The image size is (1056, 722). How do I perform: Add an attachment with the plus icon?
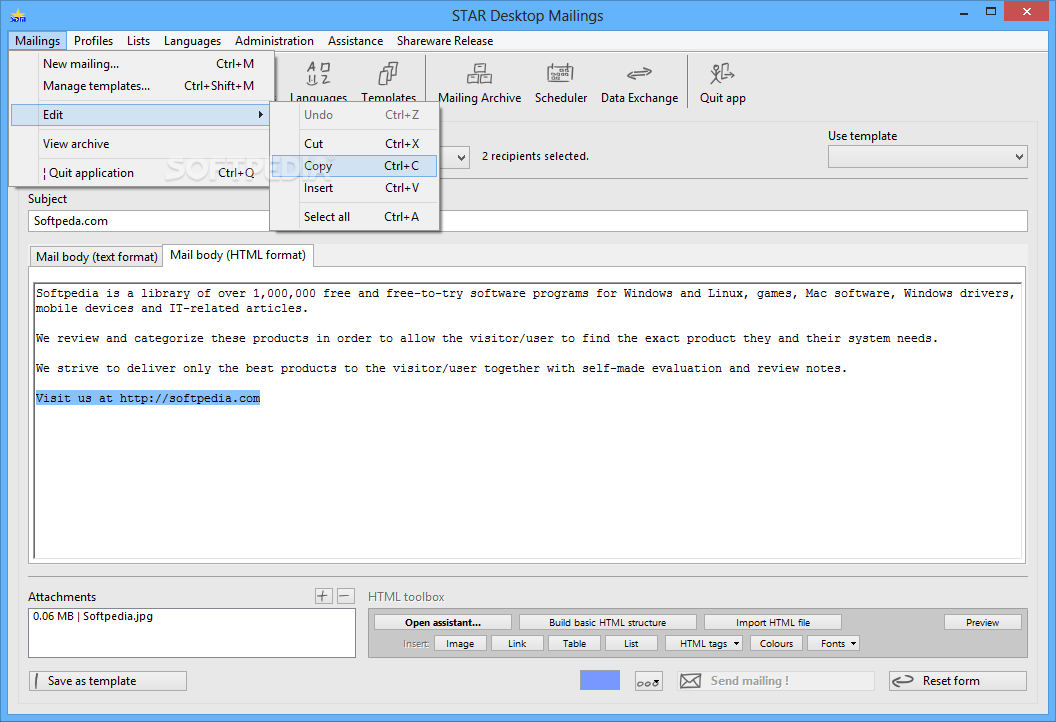point(323,596)
